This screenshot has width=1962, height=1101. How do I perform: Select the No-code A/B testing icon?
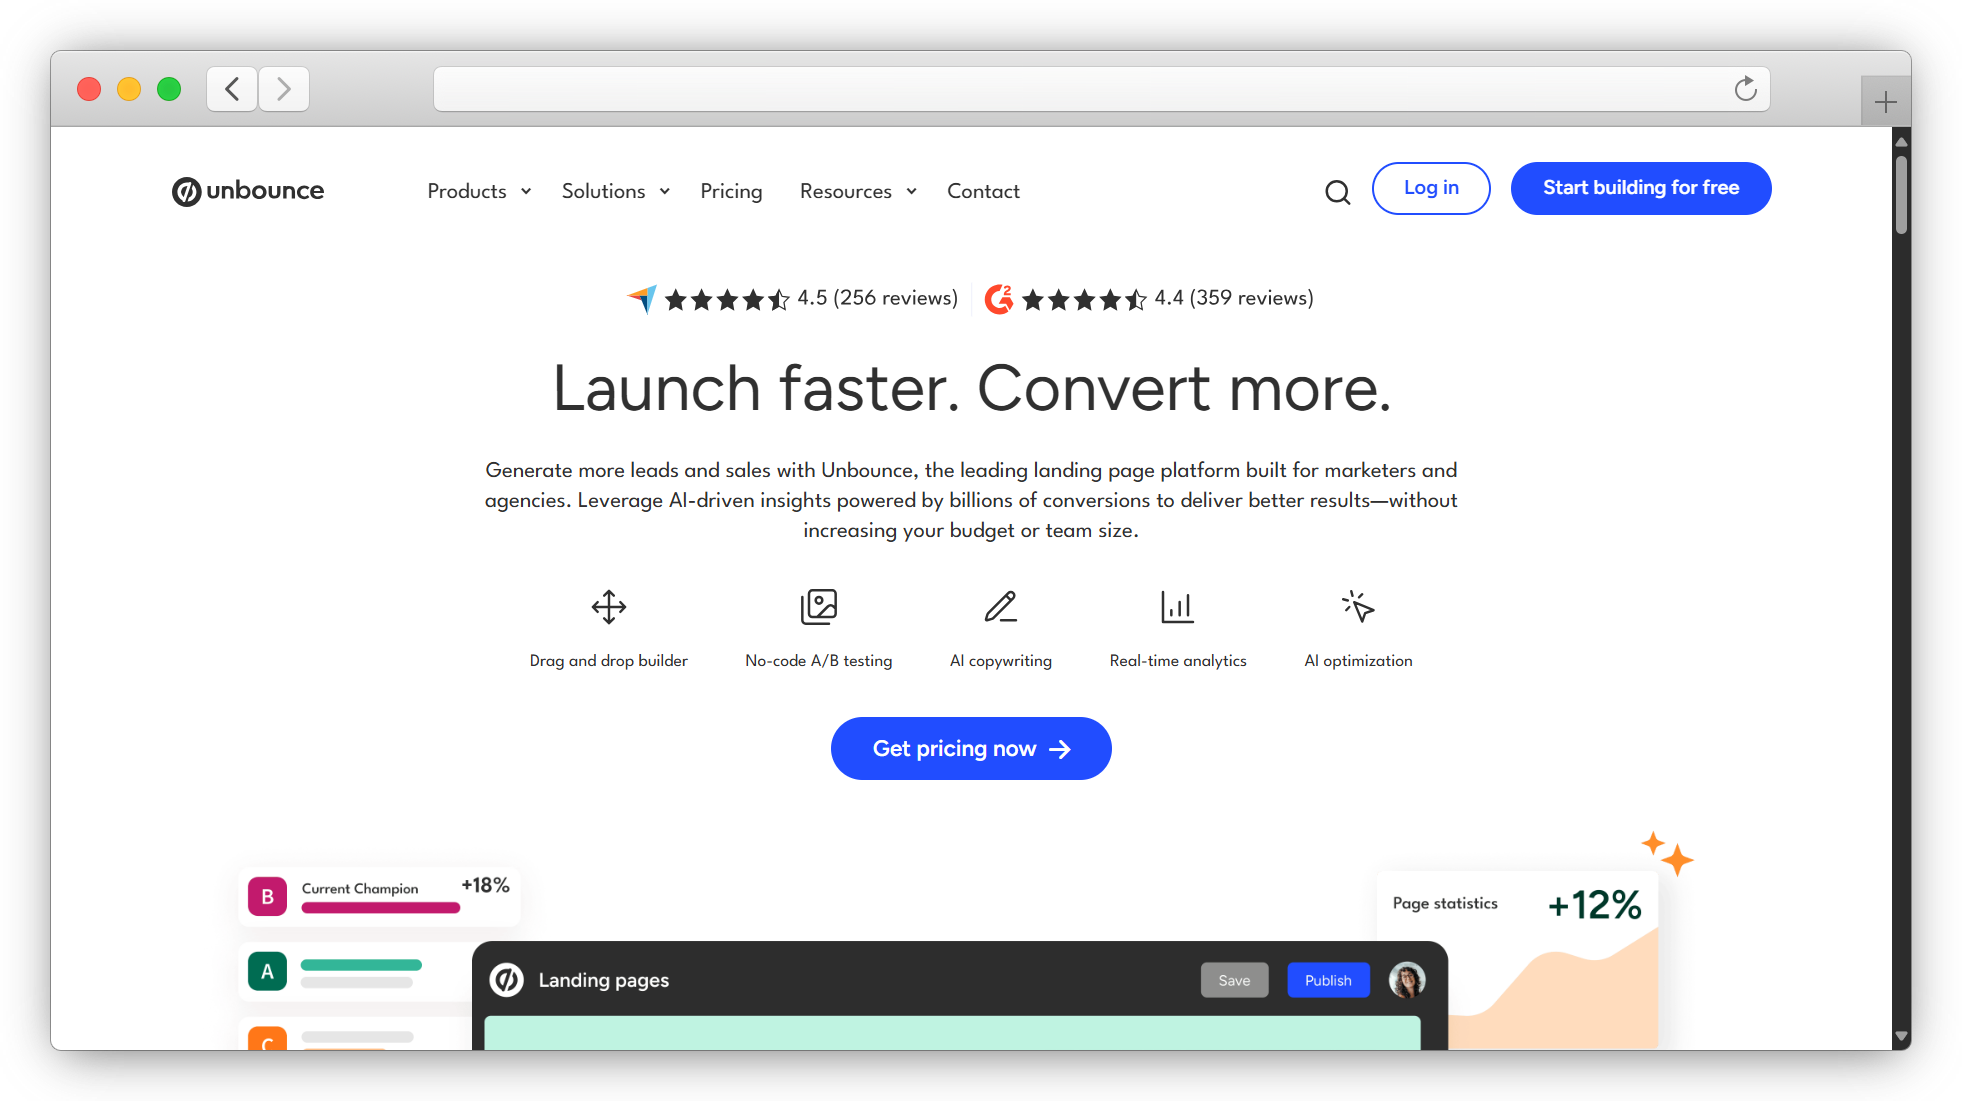tap(818, 606)
